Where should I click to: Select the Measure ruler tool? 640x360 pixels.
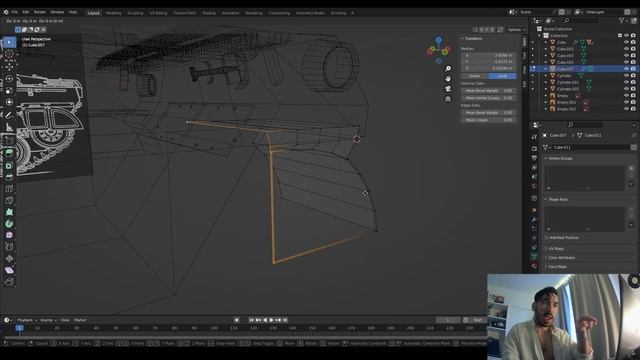click(9, 128)
